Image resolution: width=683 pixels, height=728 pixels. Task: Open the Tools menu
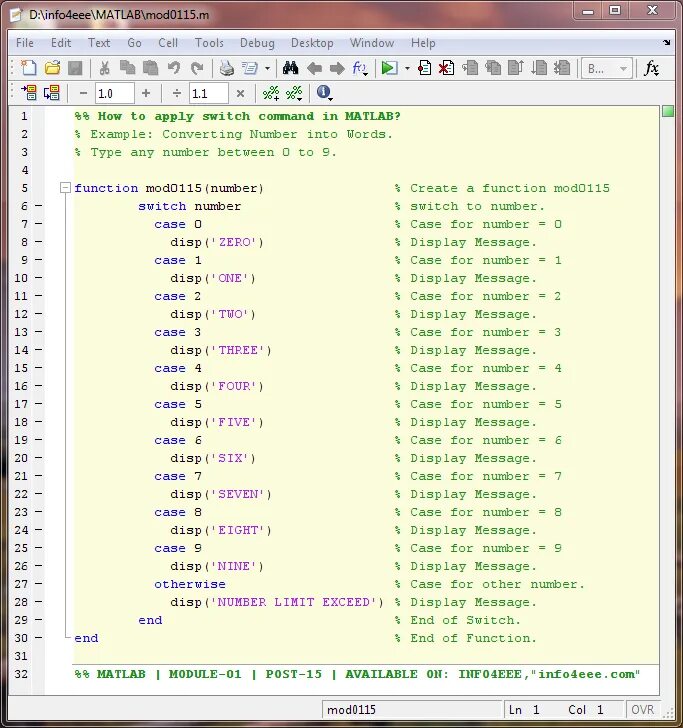tap(209, 43)
